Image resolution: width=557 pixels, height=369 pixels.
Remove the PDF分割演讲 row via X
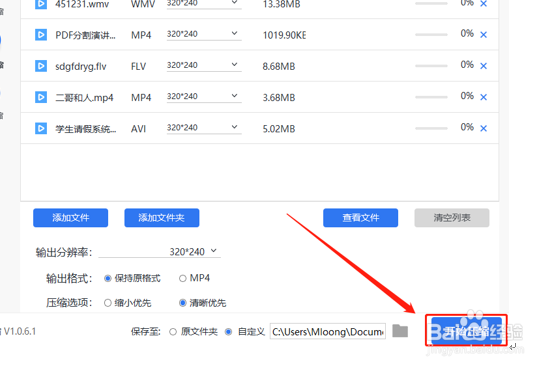coord(483,35)
